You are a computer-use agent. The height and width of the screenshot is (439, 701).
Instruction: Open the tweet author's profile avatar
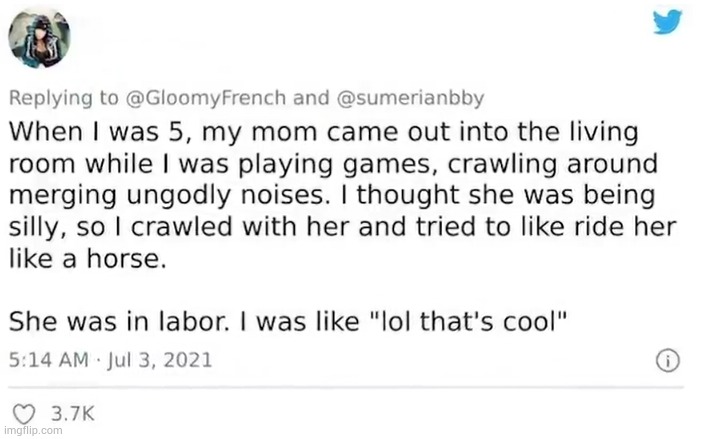(x=39, y=35)
